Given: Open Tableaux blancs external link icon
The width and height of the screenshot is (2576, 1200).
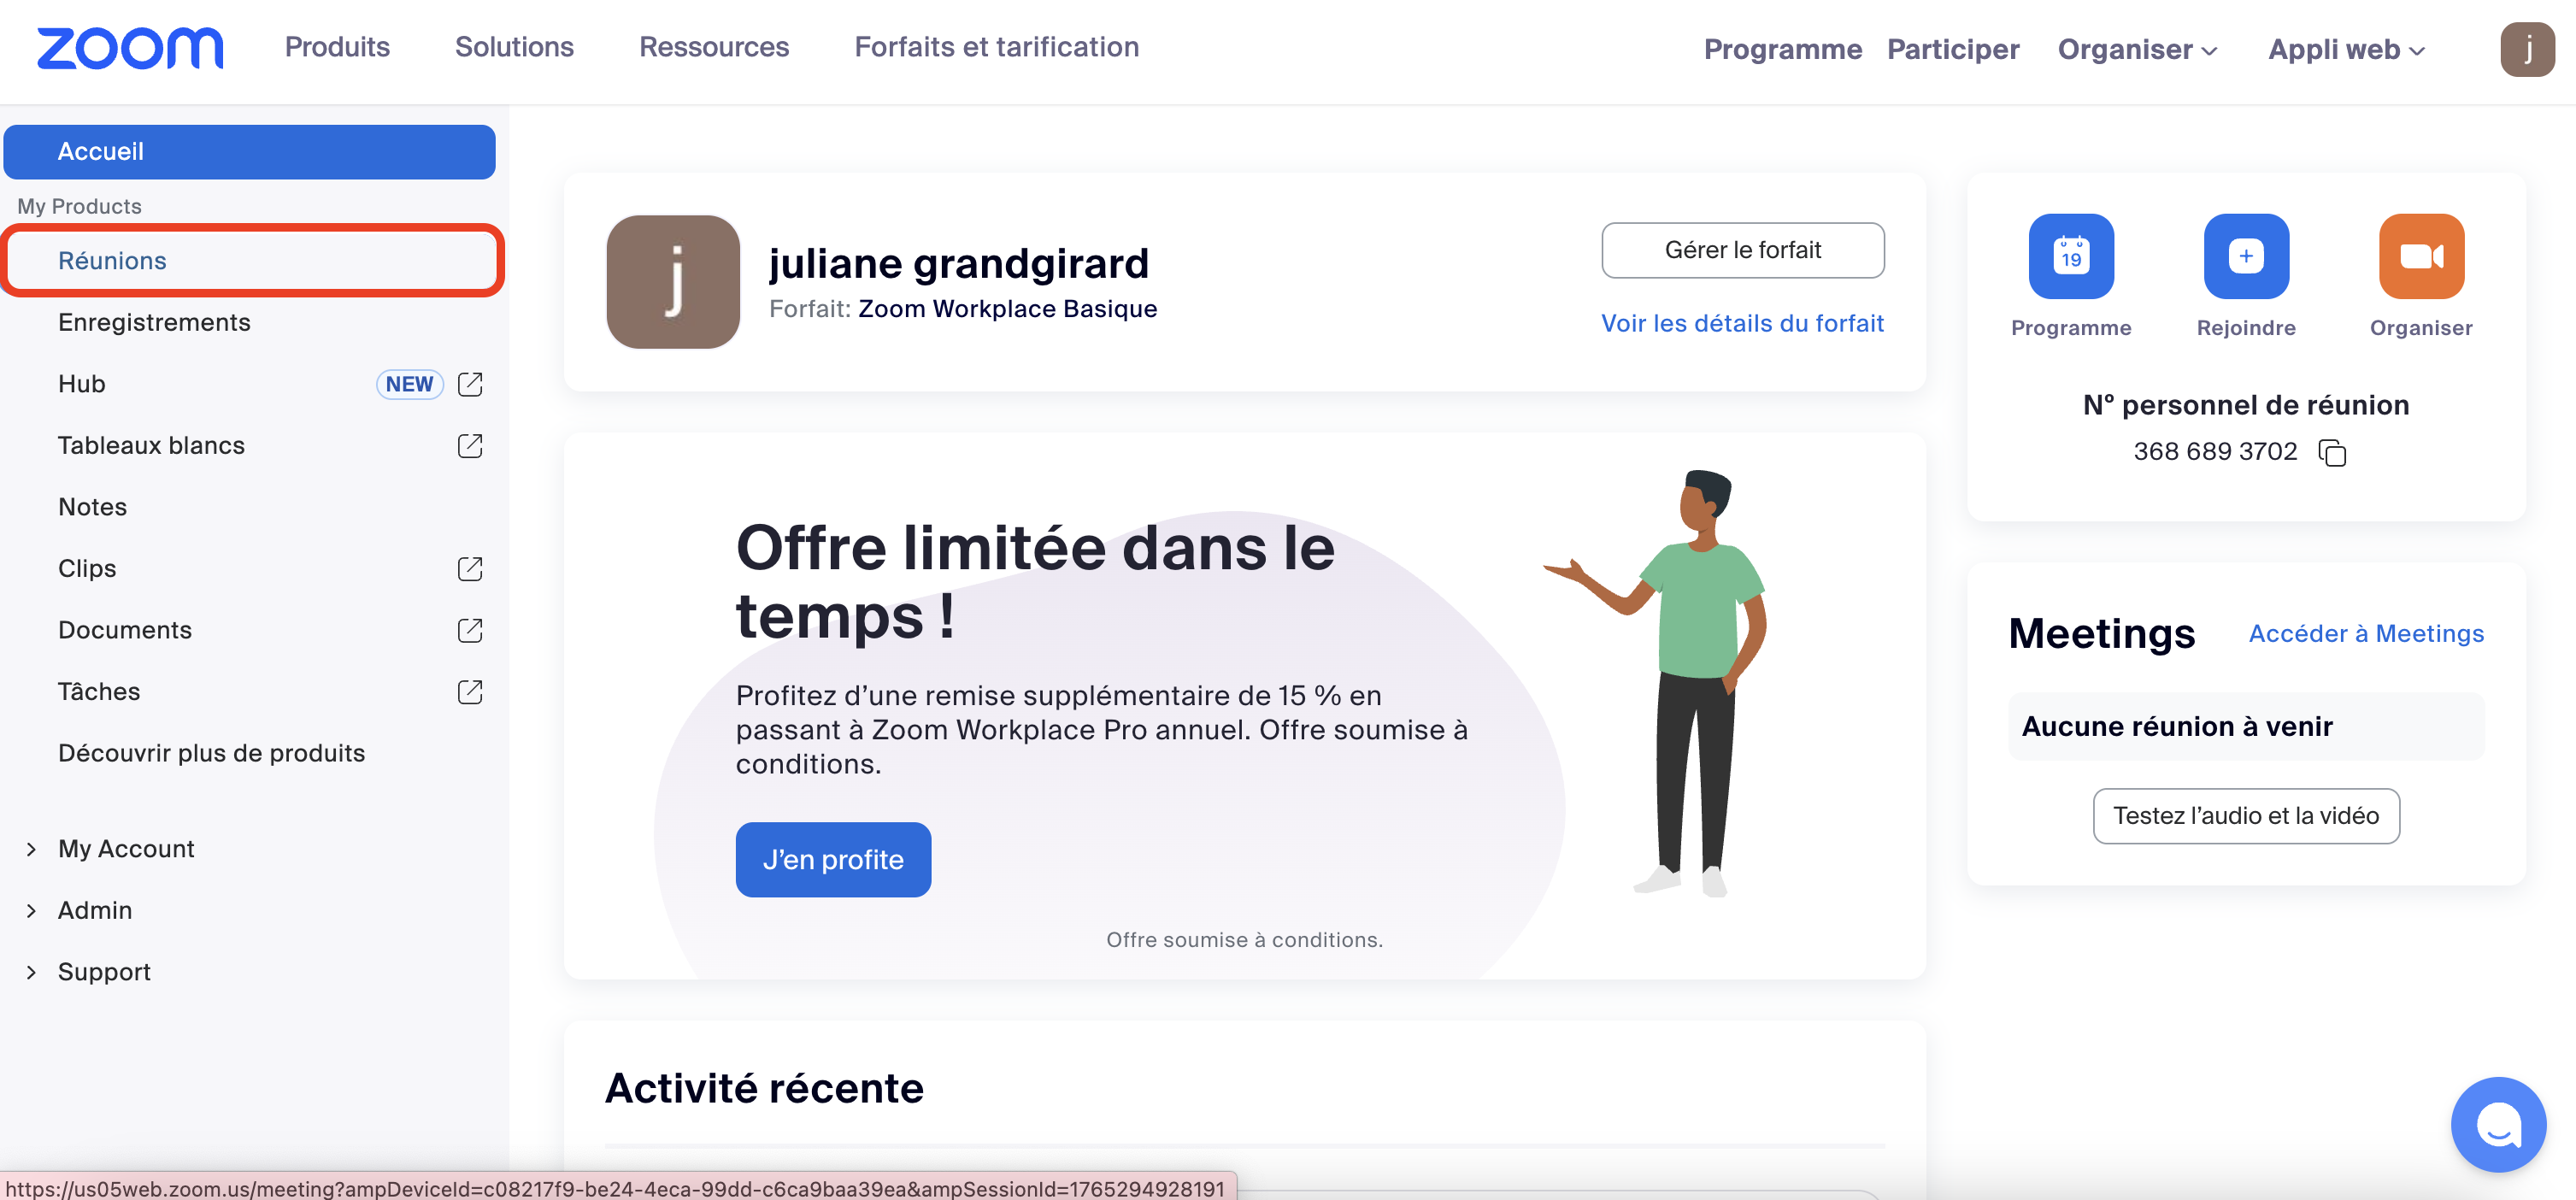Looking at the screenshot, I should (x=469, y=445).
